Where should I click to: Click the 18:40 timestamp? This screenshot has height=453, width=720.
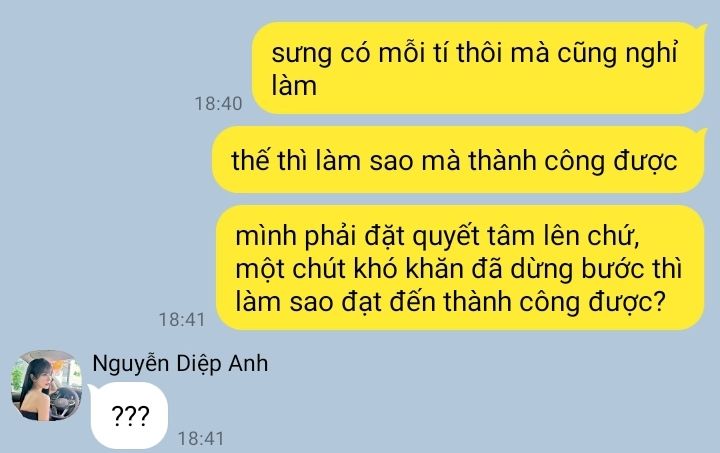click(x=218, y=104)
